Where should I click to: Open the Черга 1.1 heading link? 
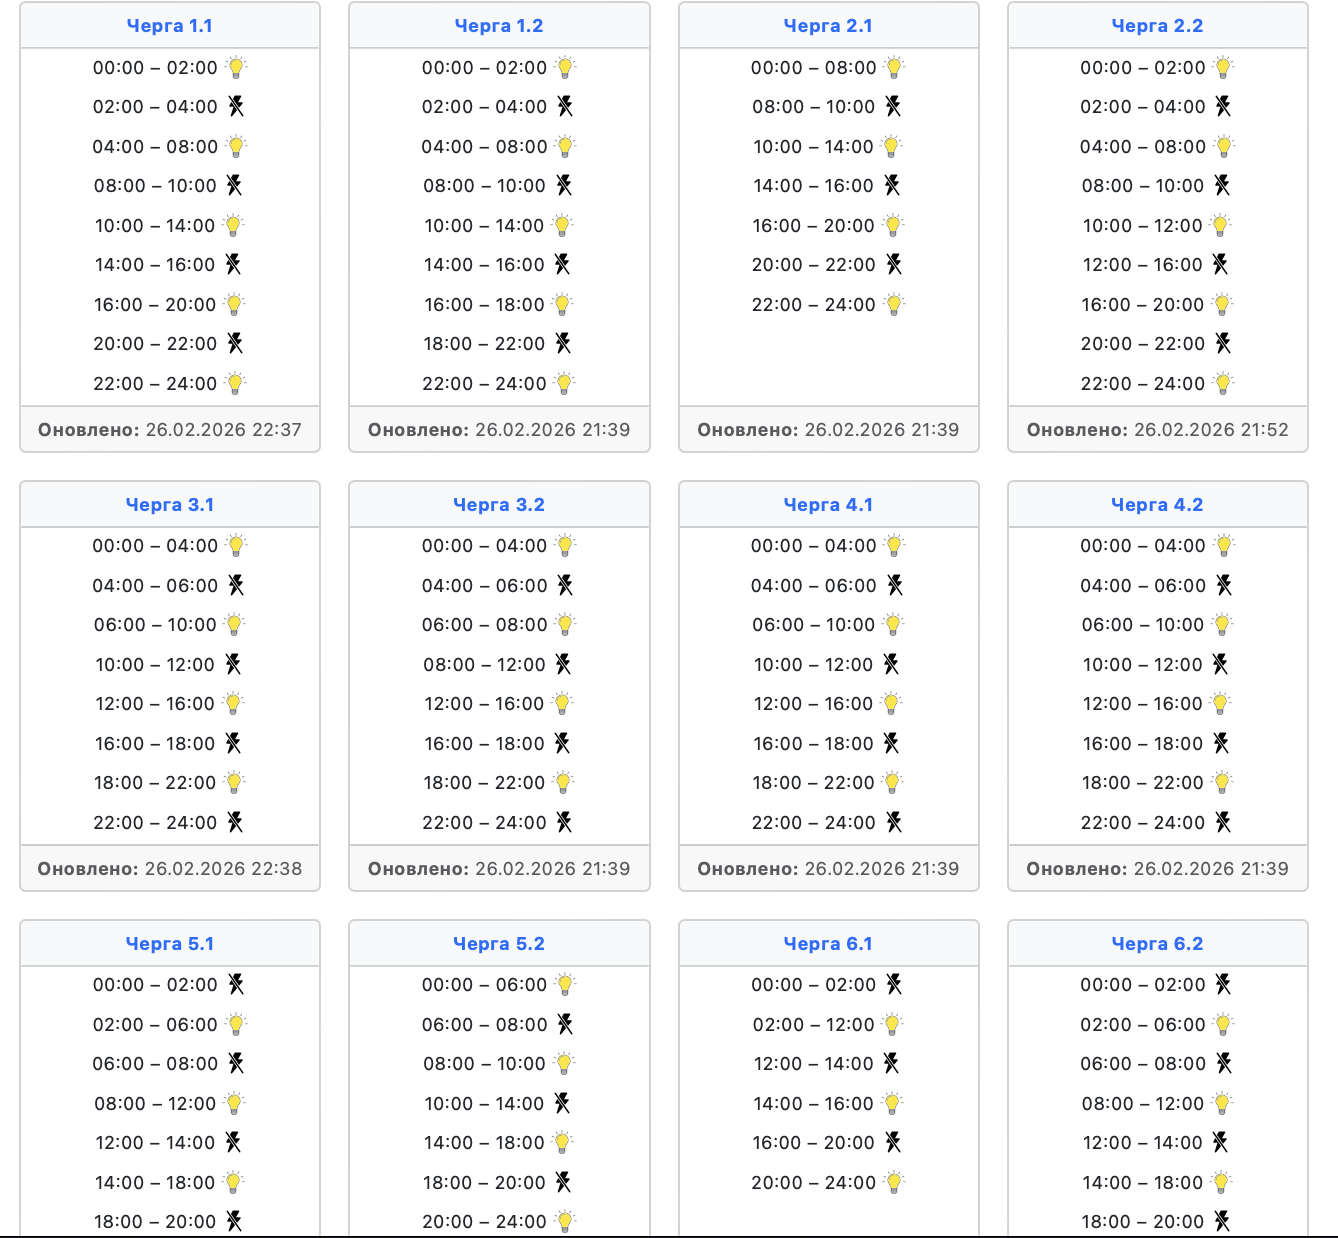pyautogui.click(x=170, y=26)
